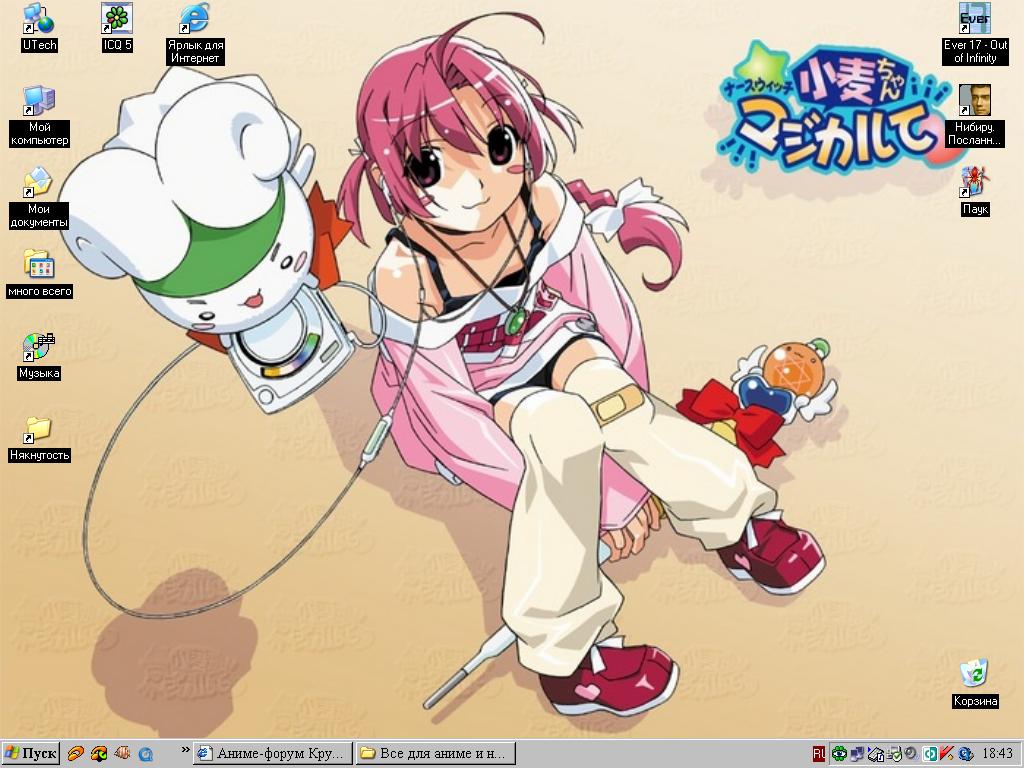Open the speaker volume tray icon

912,754
